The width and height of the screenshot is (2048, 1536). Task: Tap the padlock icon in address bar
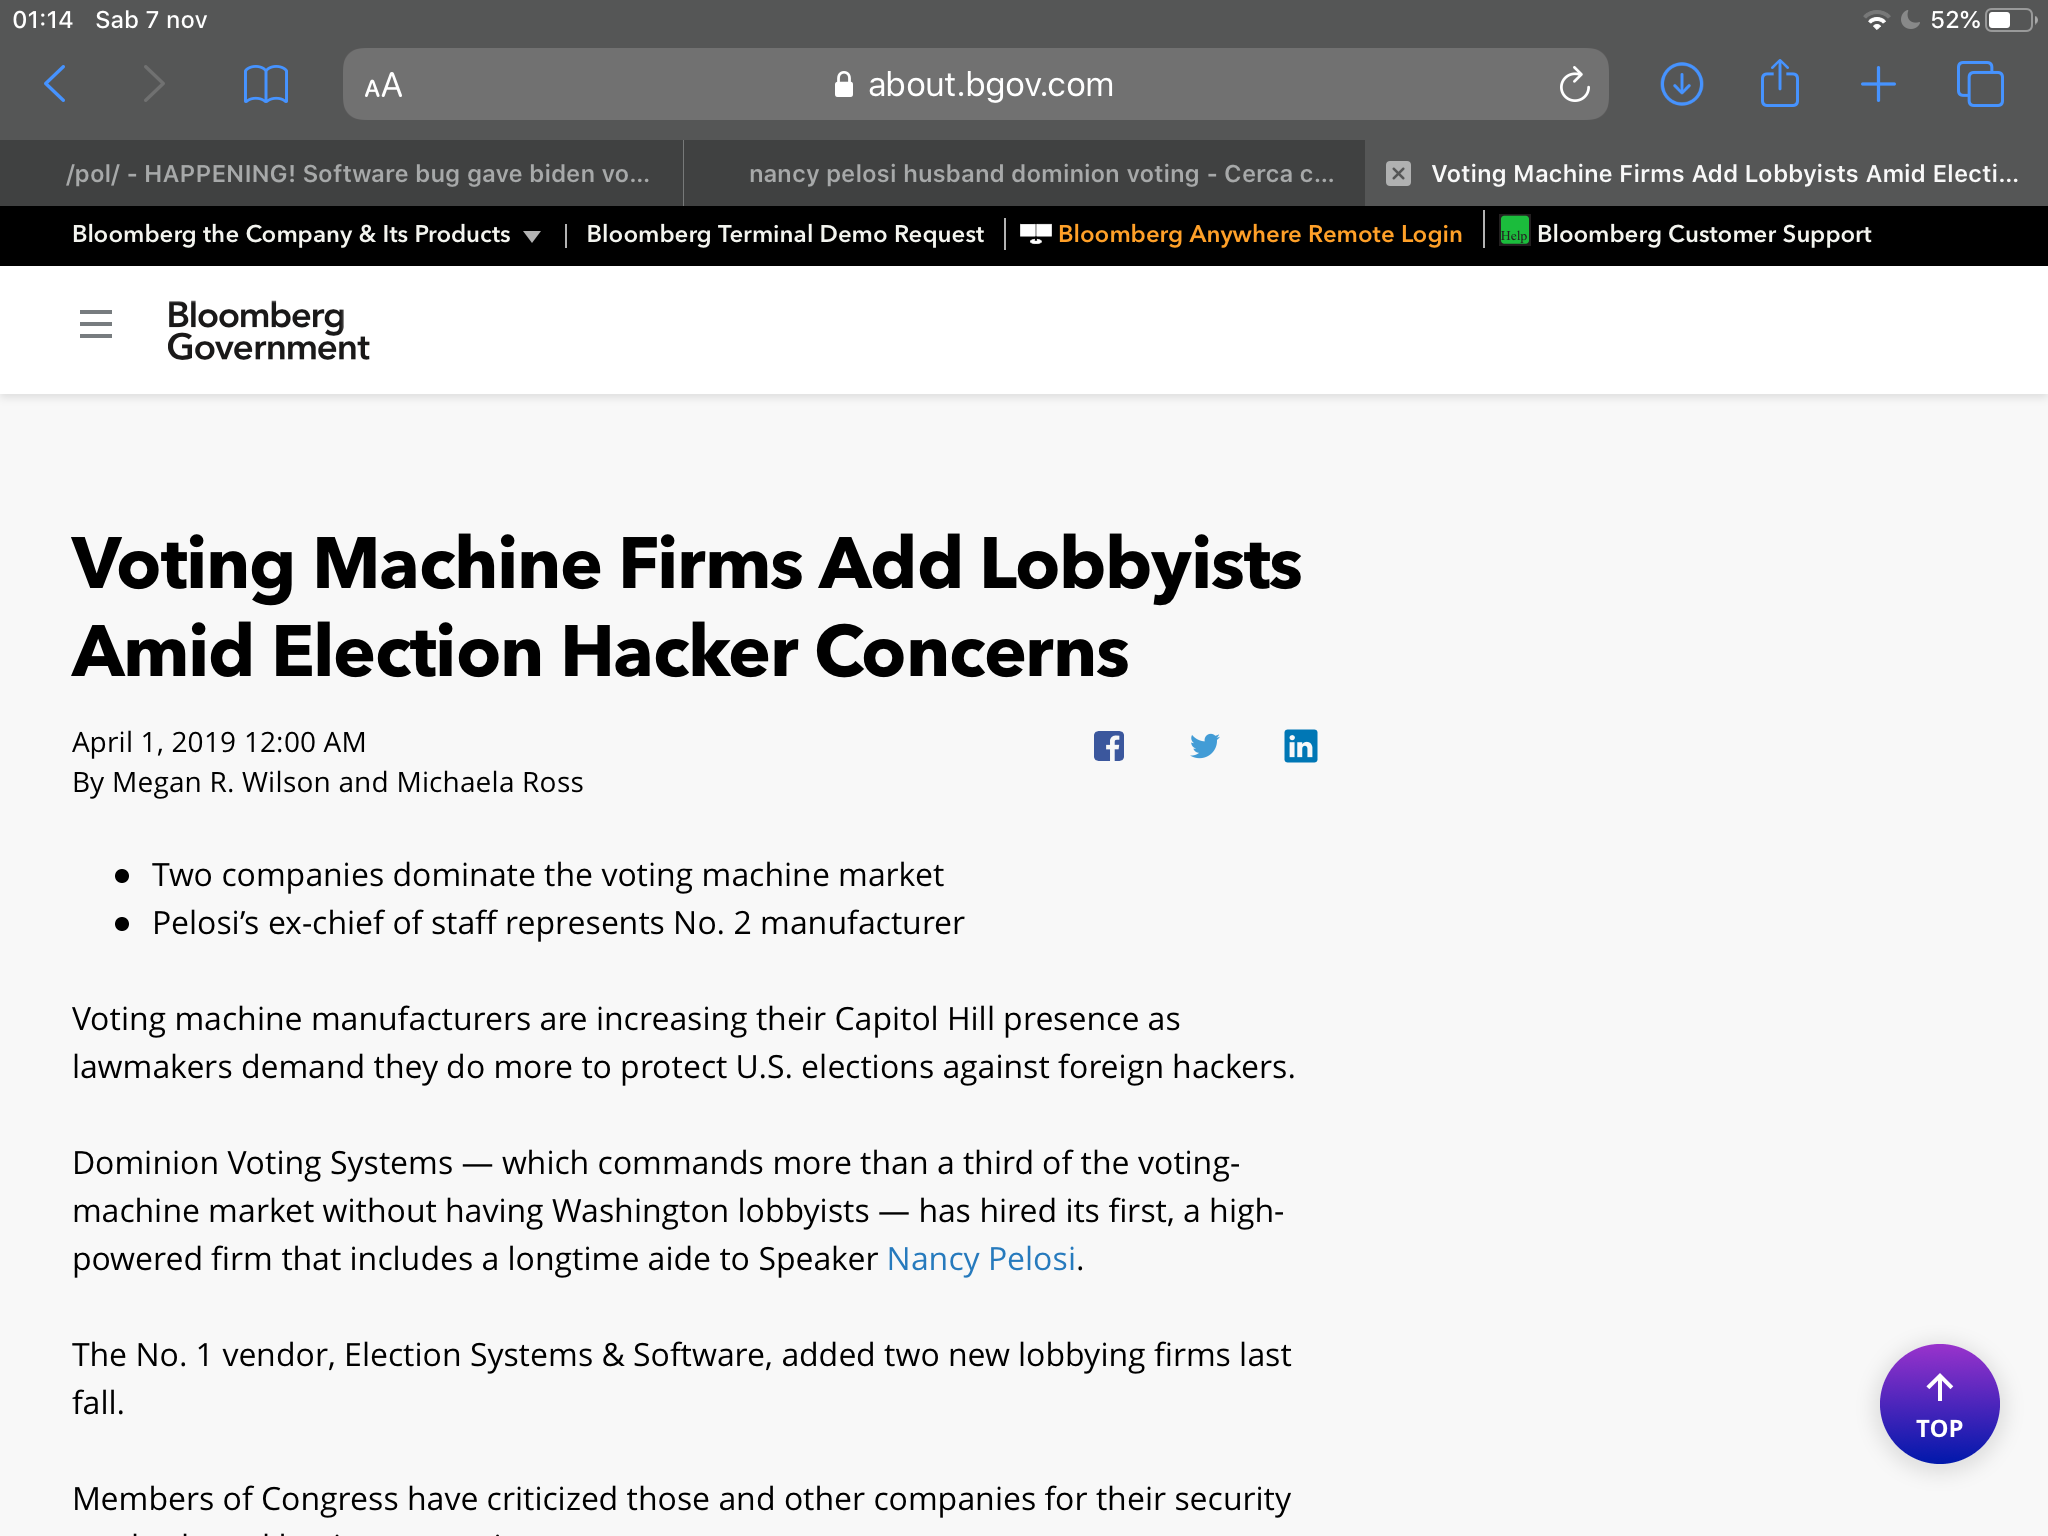point(844,85)
